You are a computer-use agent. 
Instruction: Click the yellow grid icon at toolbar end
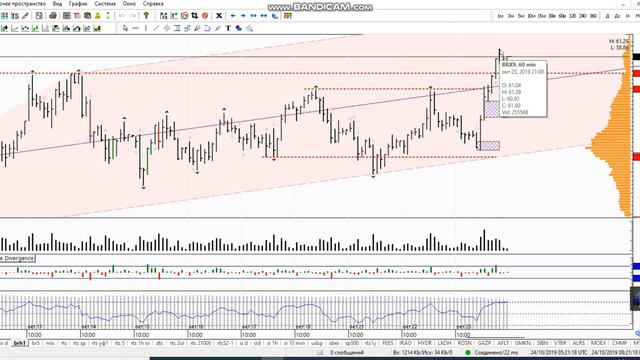(288, 16)
